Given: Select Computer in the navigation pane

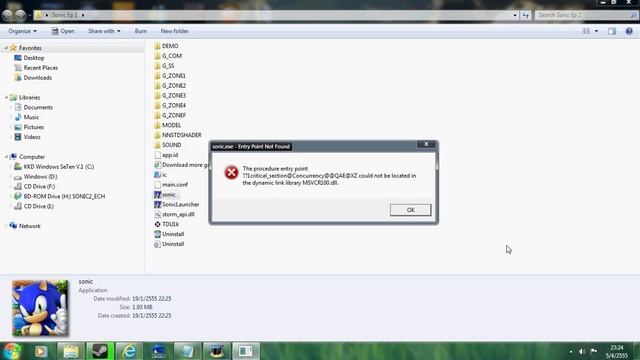Looking at the screenshot, I should click(32, 157).
